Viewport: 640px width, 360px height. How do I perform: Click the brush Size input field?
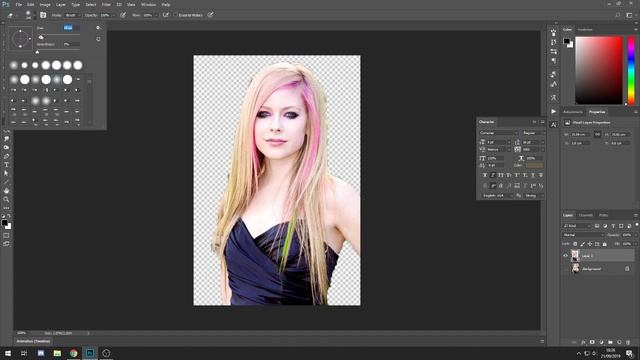click(71, 28)
